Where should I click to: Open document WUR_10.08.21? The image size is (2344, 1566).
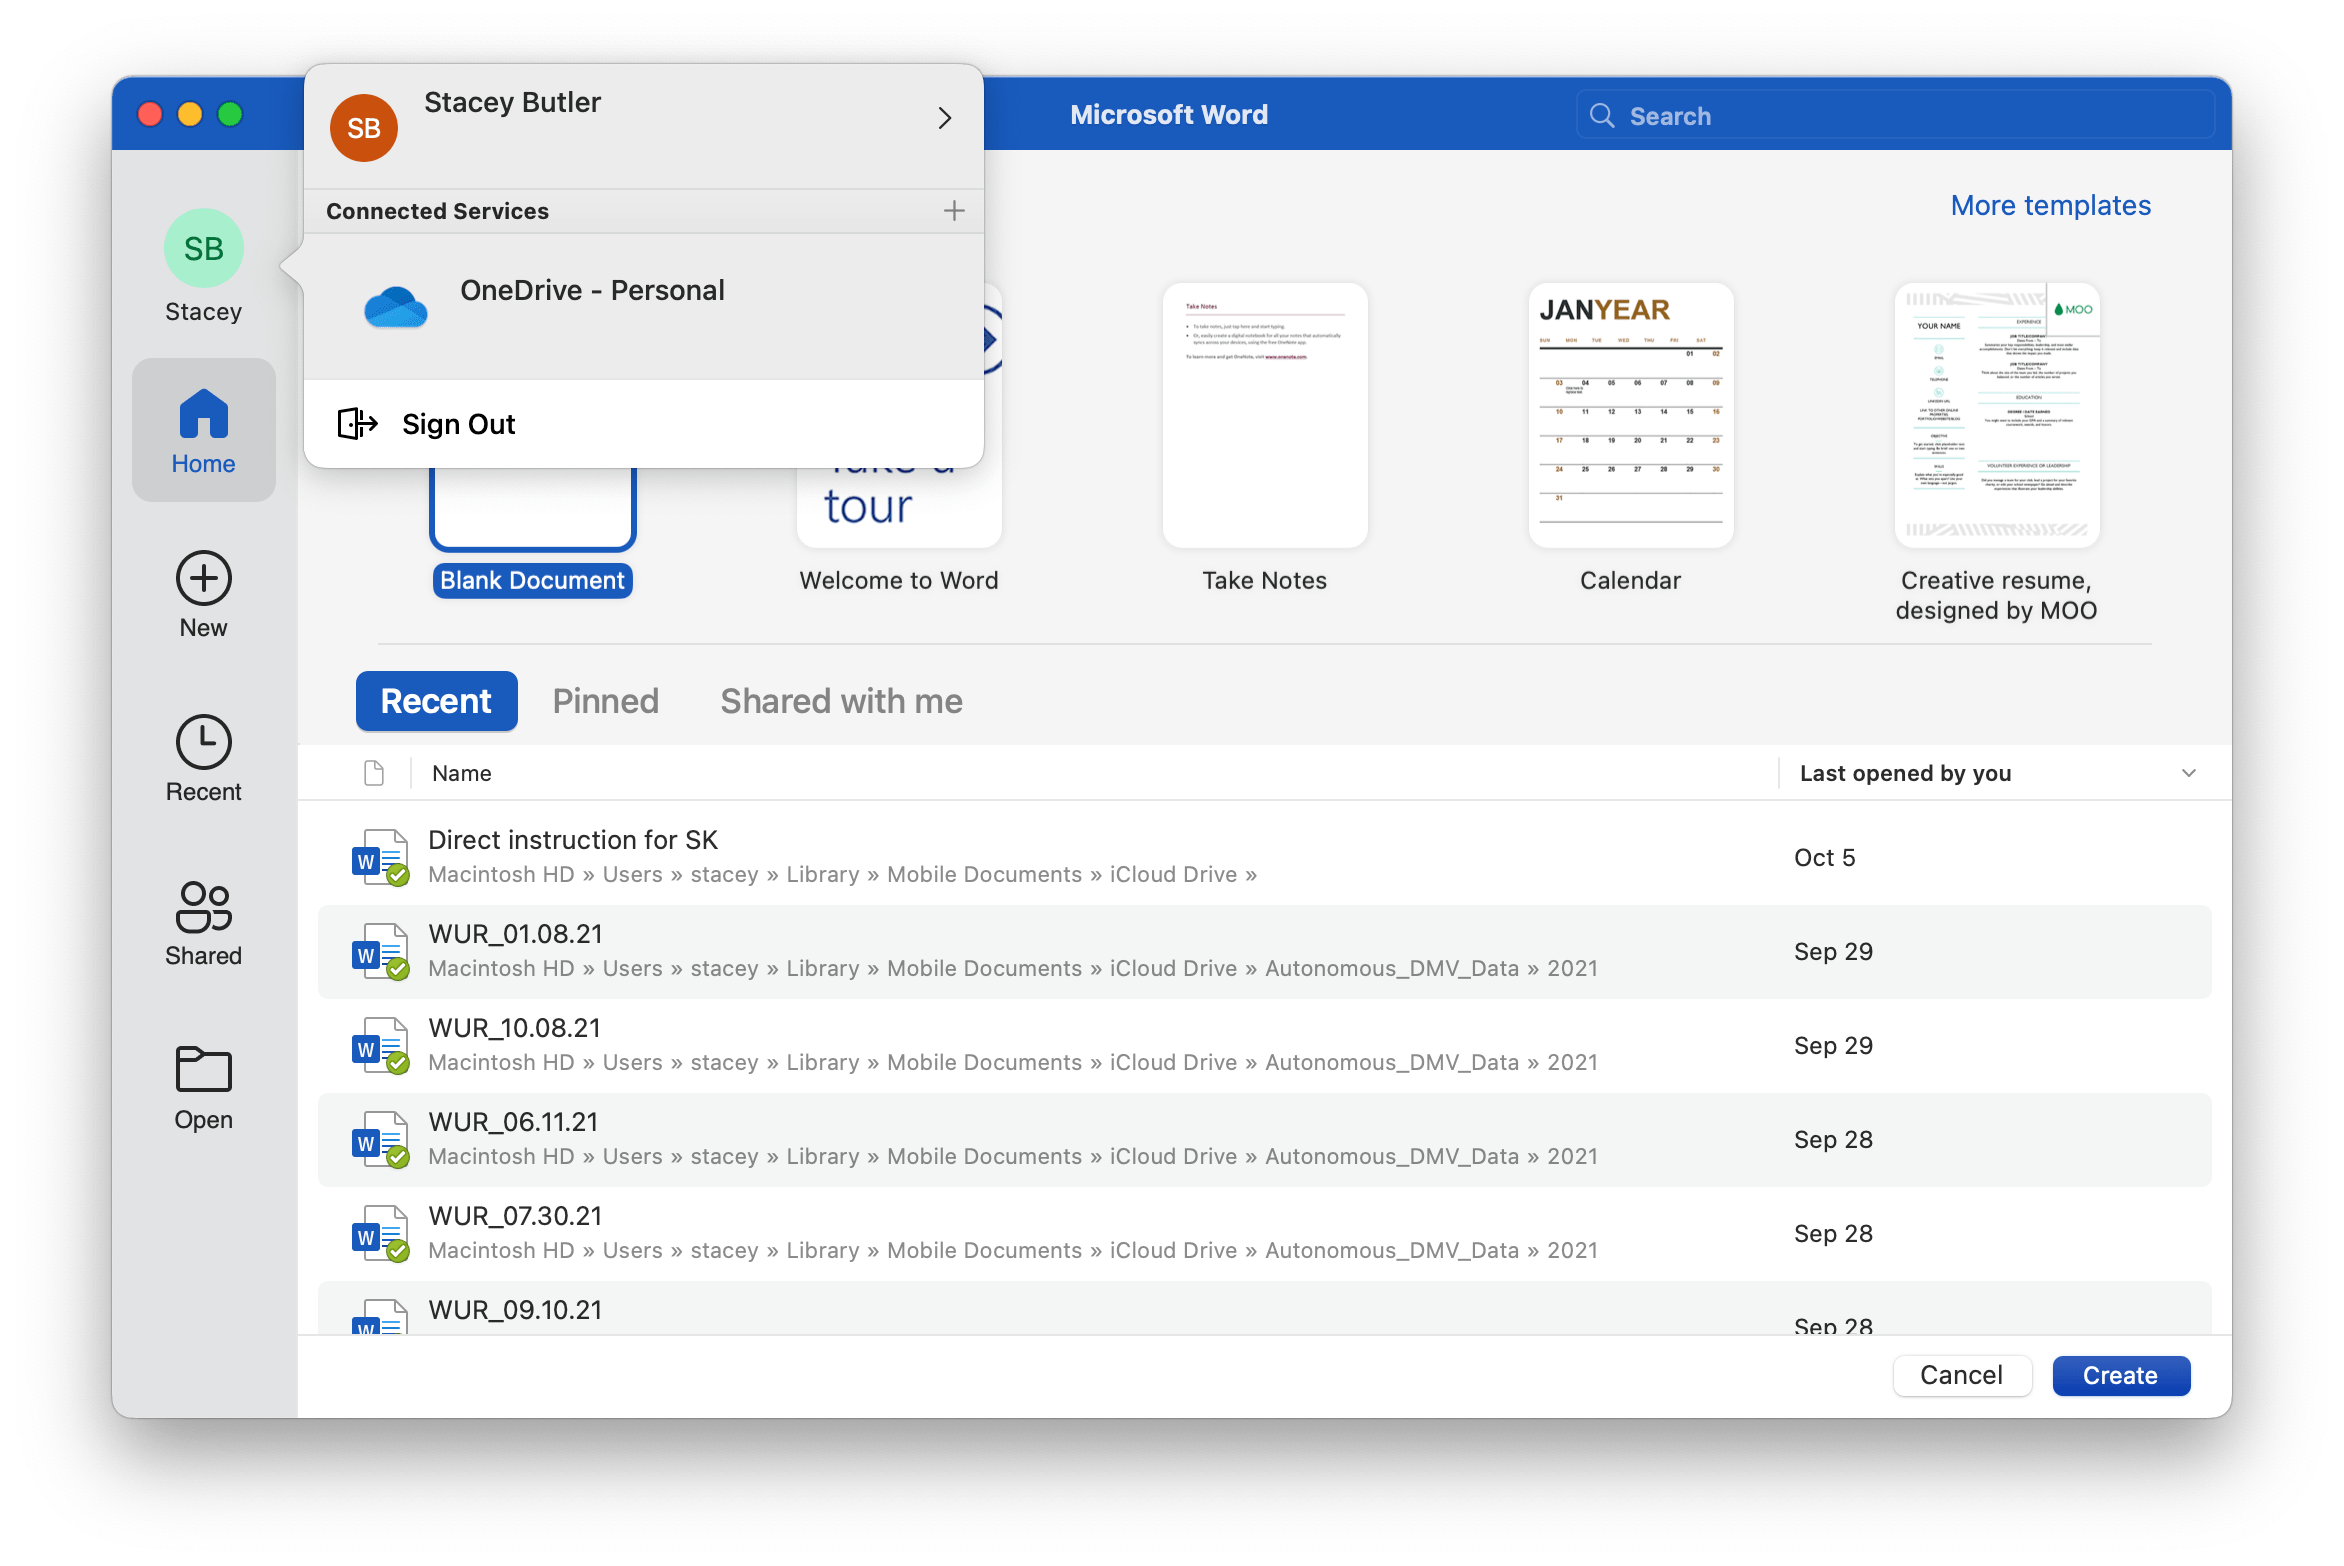click(x=1264, y=1045)
